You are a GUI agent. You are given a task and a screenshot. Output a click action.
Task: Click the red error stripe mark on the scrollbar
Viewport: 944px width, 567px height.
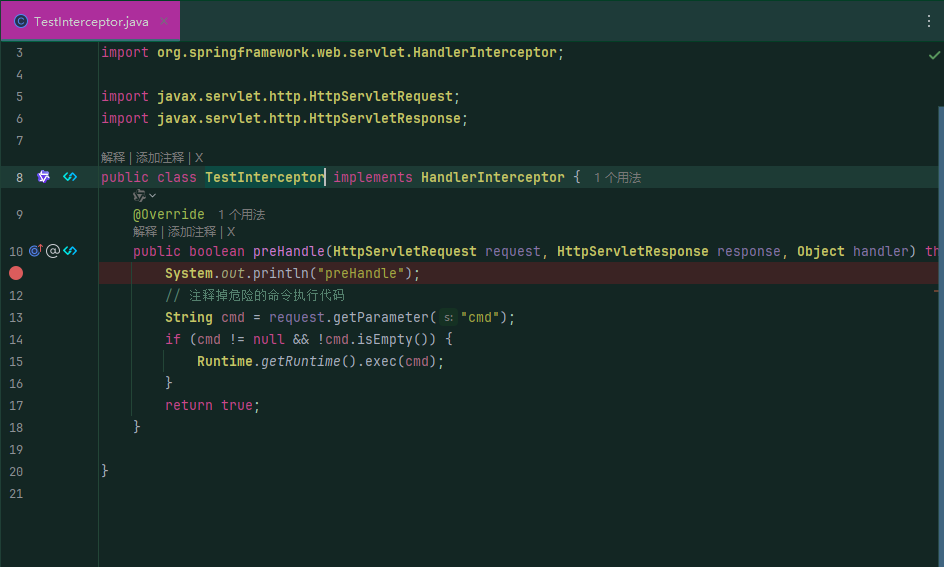[x=937, y=291]
